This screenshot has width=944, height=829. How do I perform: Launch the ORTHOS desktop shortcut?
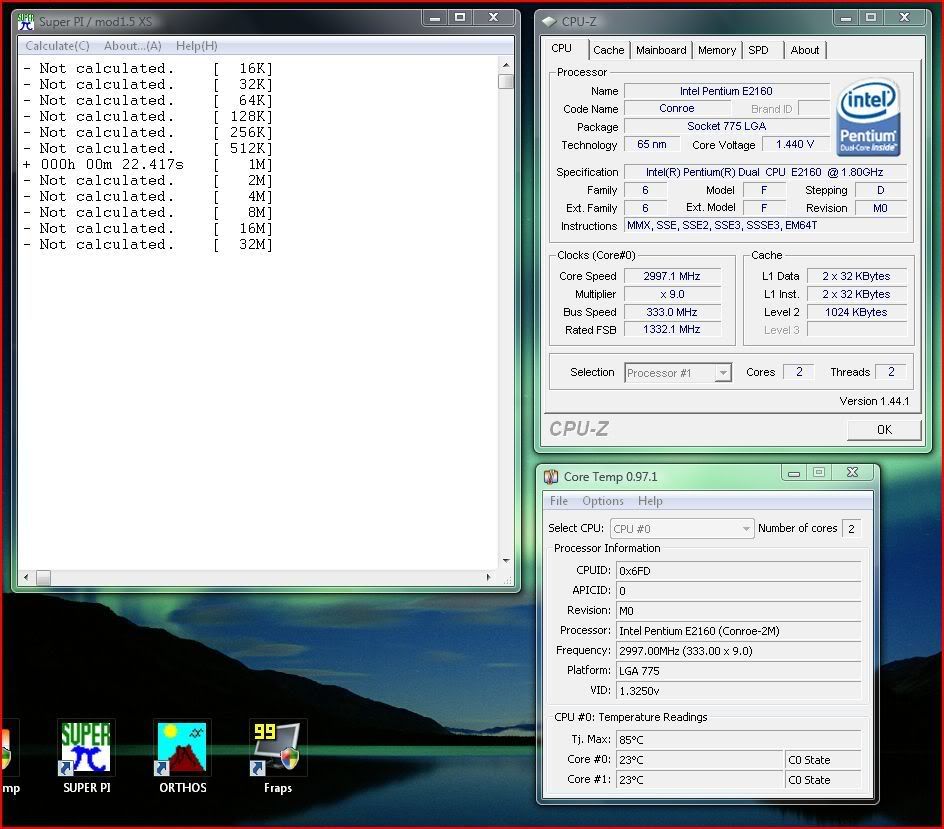(x=182, y=755)
